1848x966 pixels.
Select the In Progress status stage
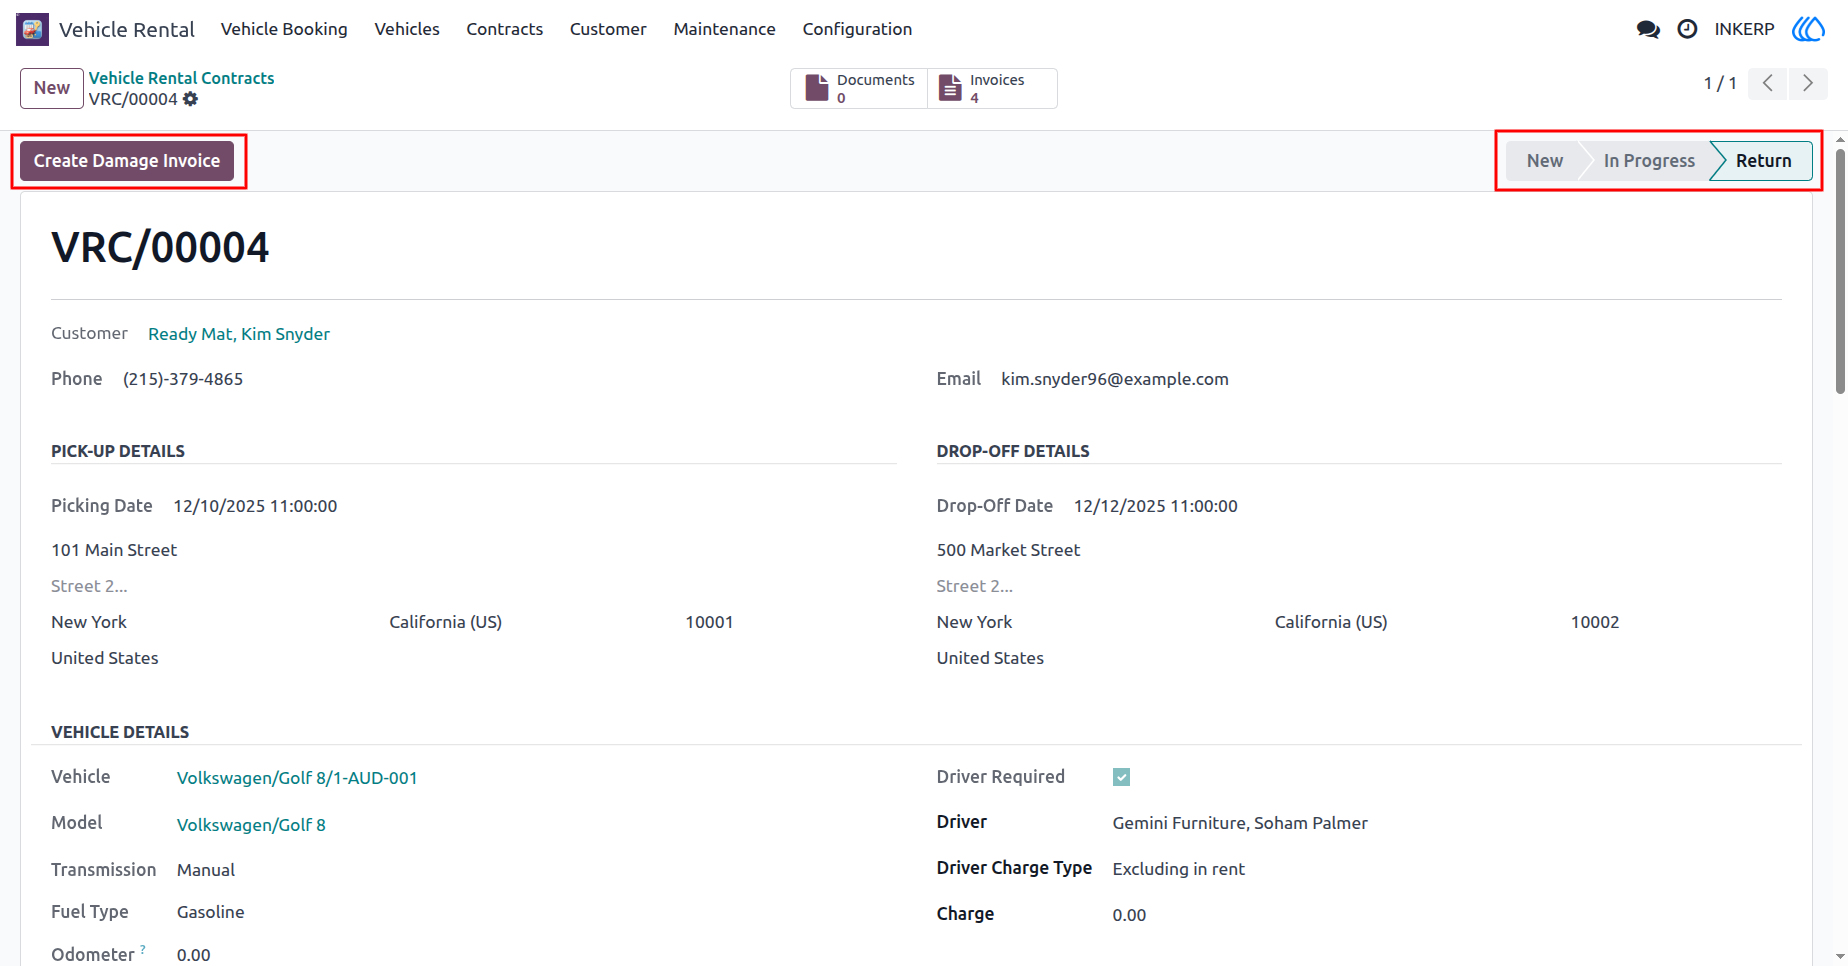(1649, 161)
